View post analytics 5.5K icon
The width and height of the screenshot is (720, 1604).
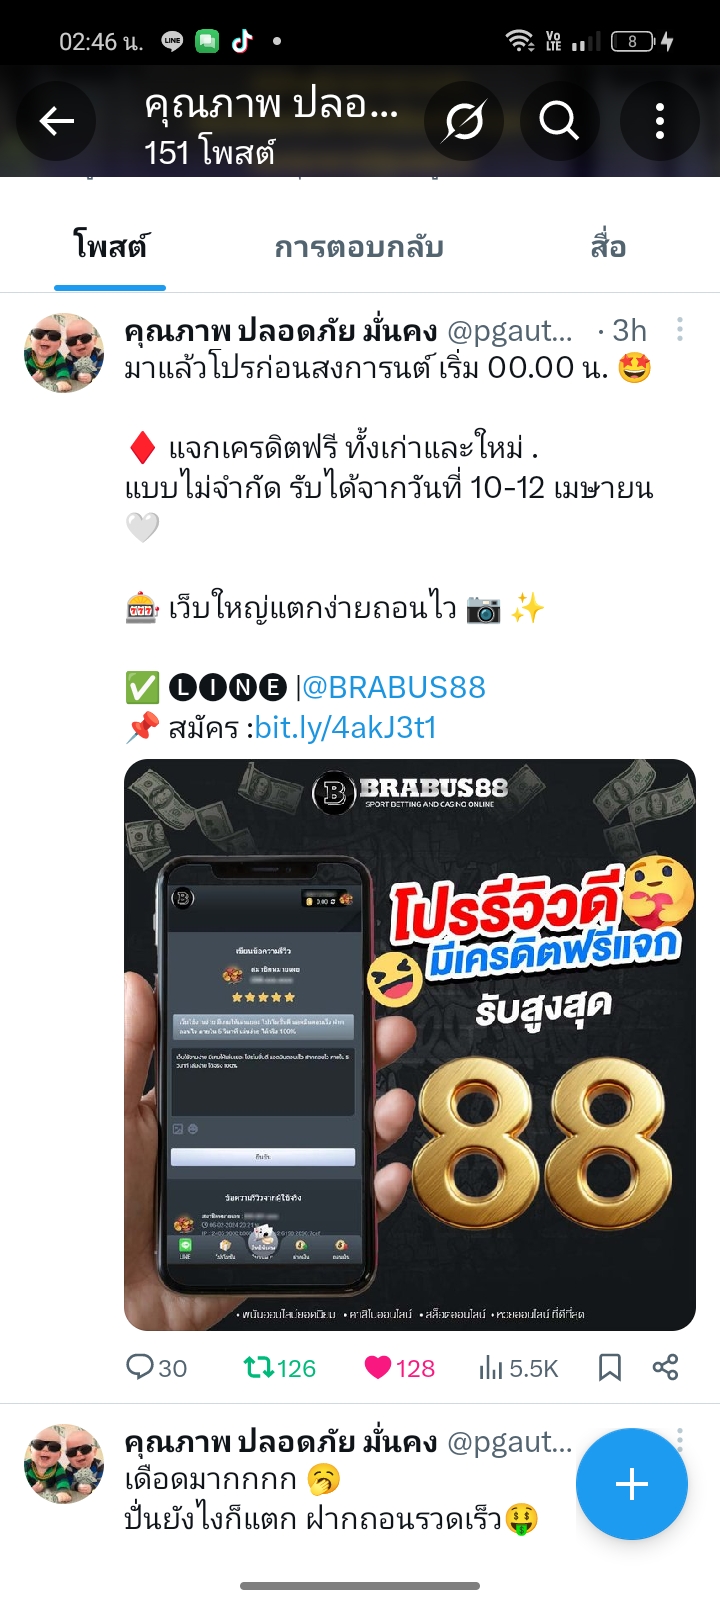point(518,1367)
